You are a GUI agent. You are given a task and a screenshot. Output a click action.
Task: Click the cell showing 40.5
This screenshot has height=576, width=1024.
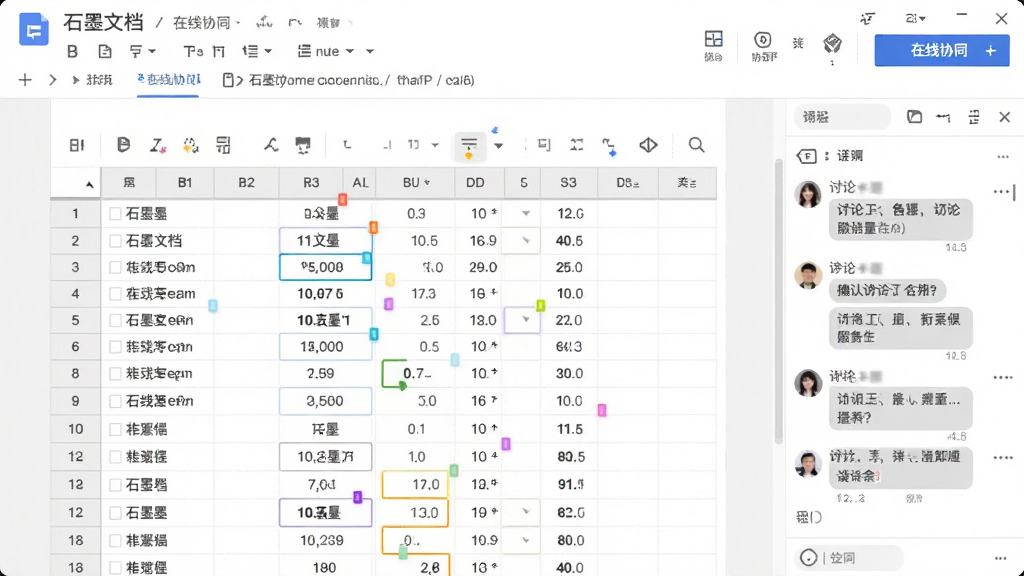(569, 241)
